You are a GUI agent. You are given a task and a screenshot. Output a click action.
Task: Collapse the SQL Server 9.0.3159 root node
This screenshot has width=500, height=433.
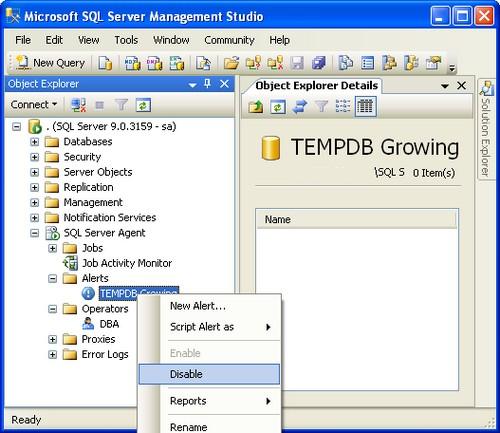pos(17,127)
